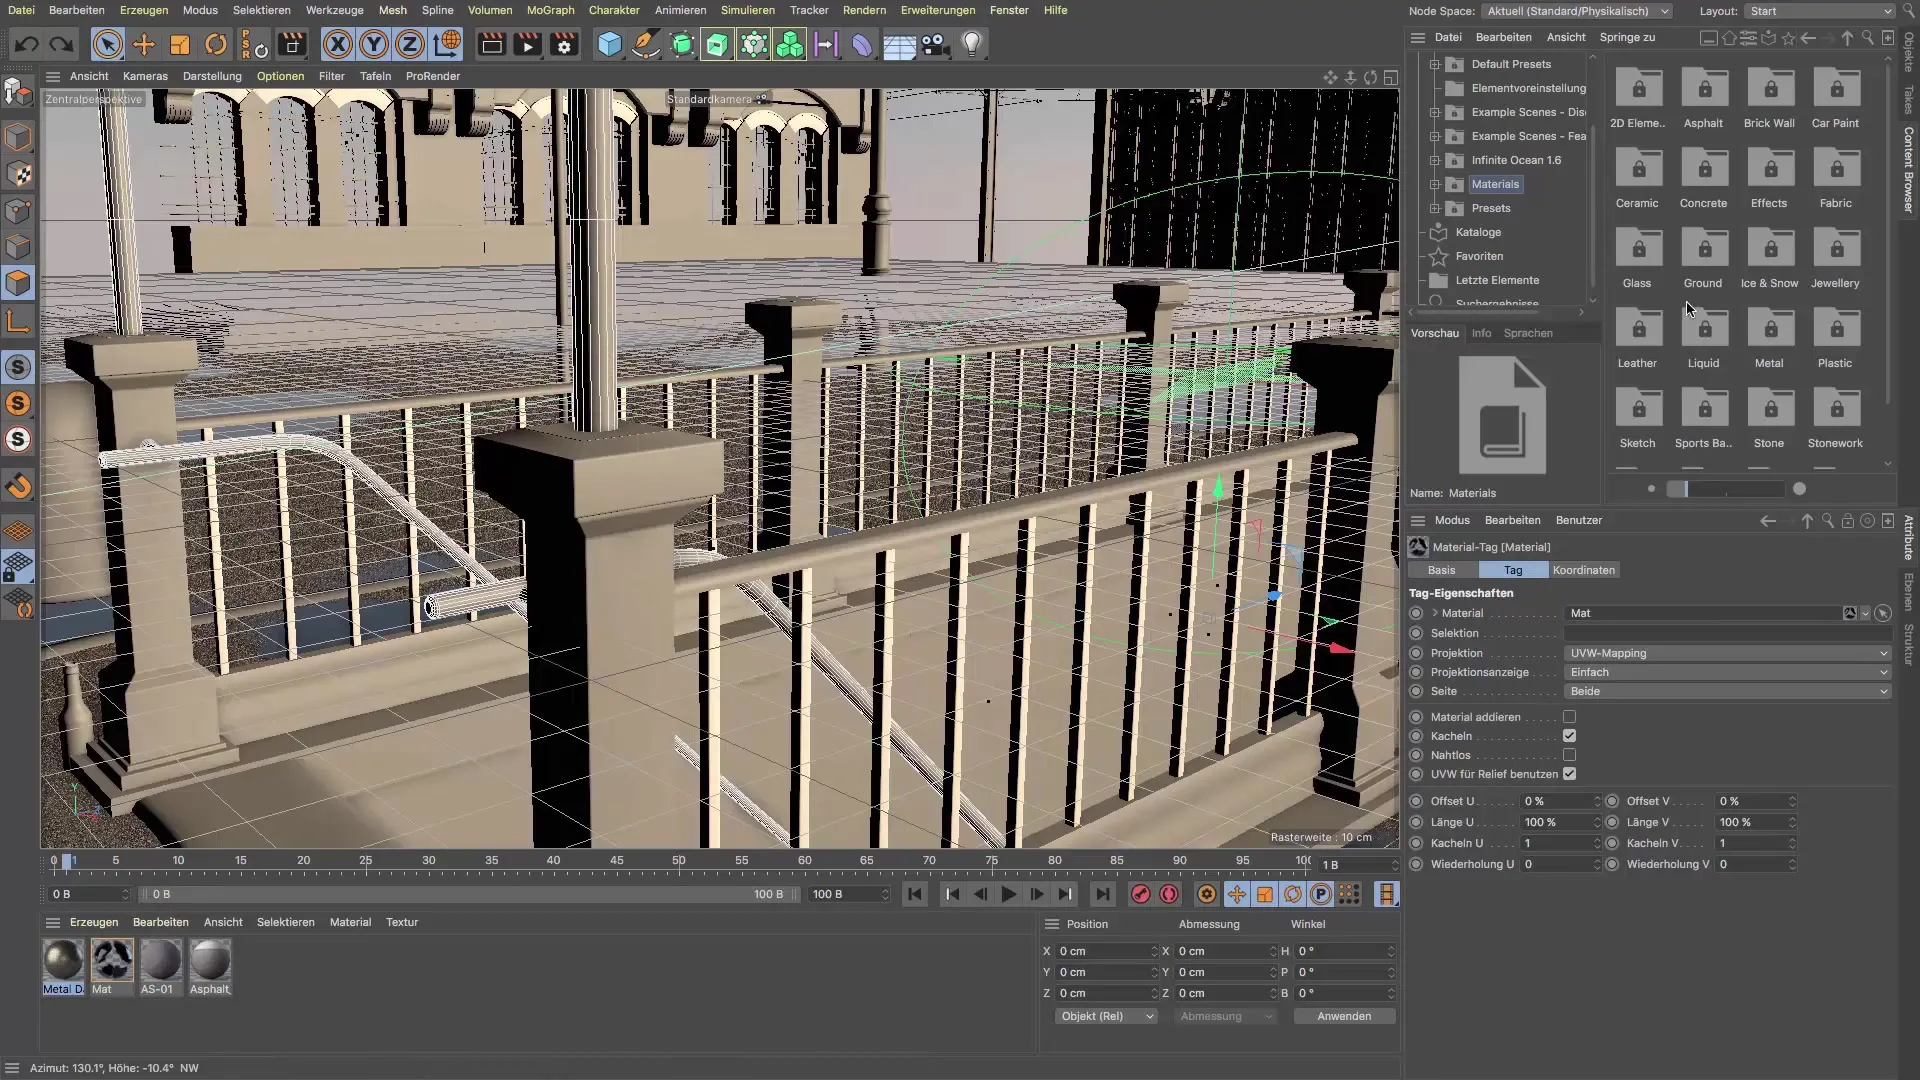Toggle world coordinate system icon
This screenshot has height=1080, width=1920.
click(x=447, y=44)
